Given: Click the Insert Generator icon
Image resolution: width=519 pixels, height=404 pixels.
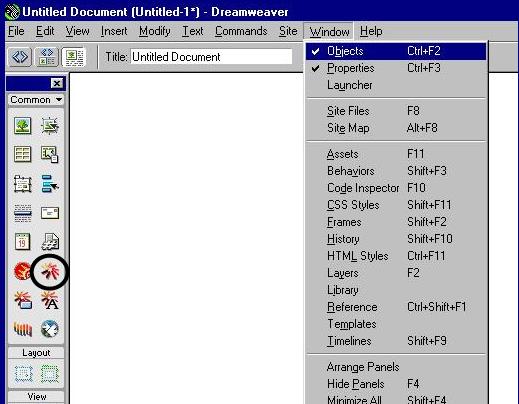Looking at the screenshot, I should [50, 329].
